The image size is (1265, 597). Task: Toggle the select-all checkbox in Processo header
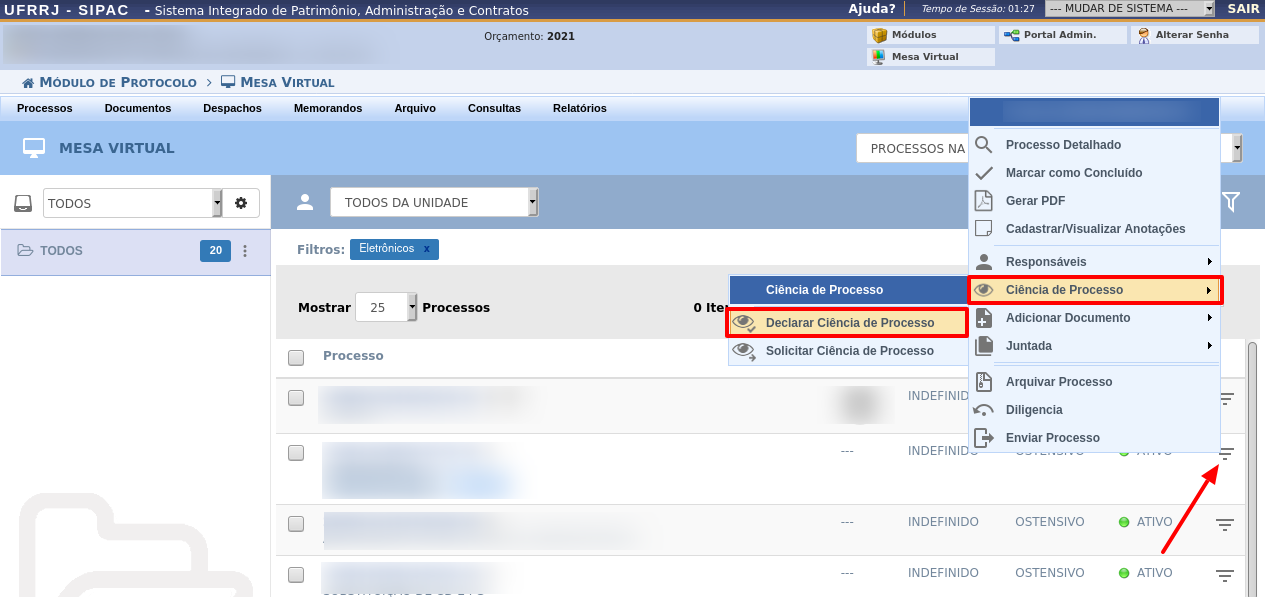click(x=296, y=357)
